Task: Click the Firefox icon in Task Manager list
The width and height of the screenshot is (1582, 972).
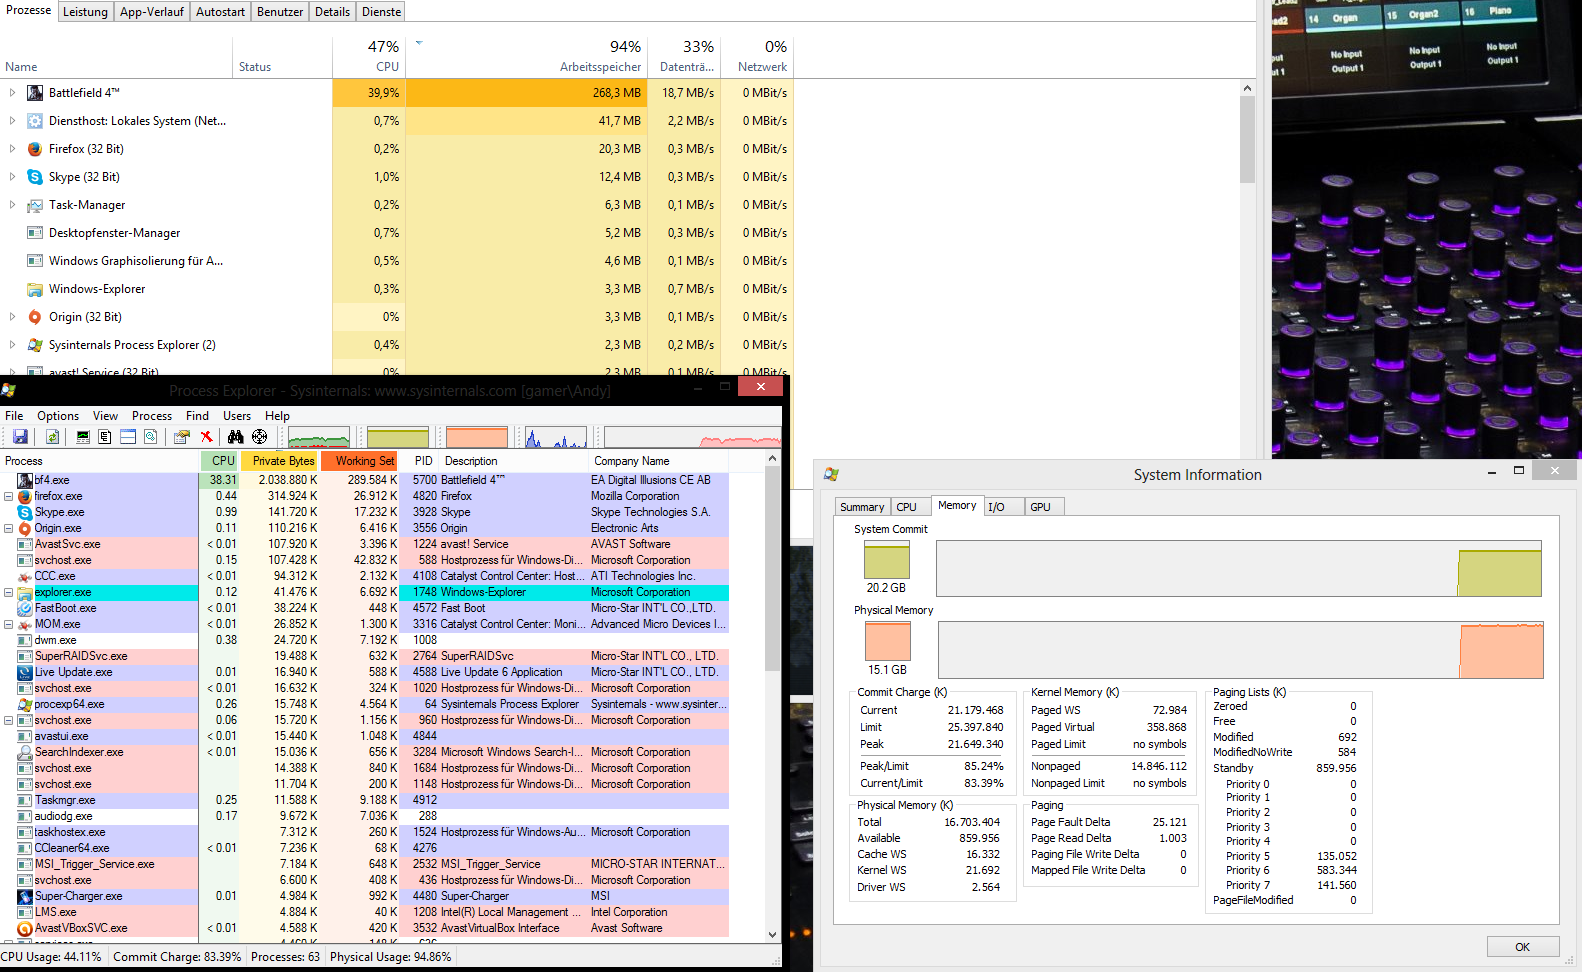Action: (35, 149)
